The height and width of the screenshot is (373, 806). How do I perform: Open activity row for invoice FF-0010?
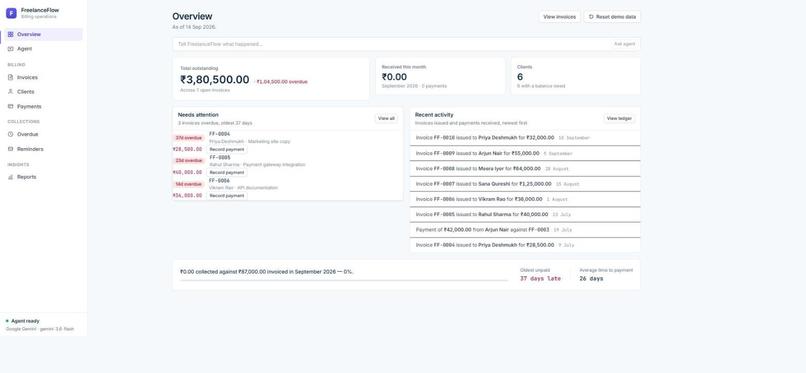click(525, 138)
